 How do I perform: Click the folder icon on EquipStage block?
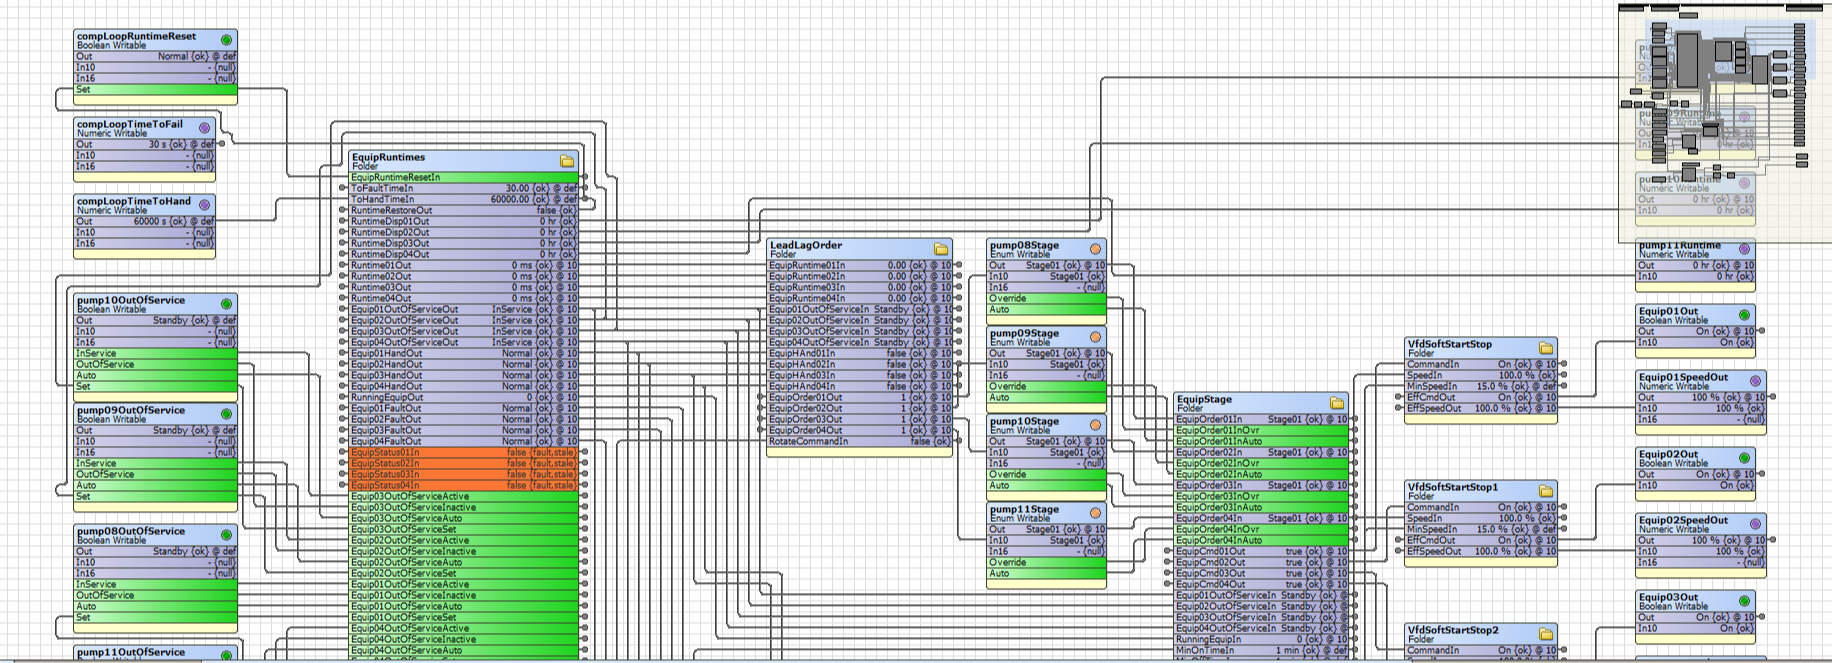coord(1337,403)
